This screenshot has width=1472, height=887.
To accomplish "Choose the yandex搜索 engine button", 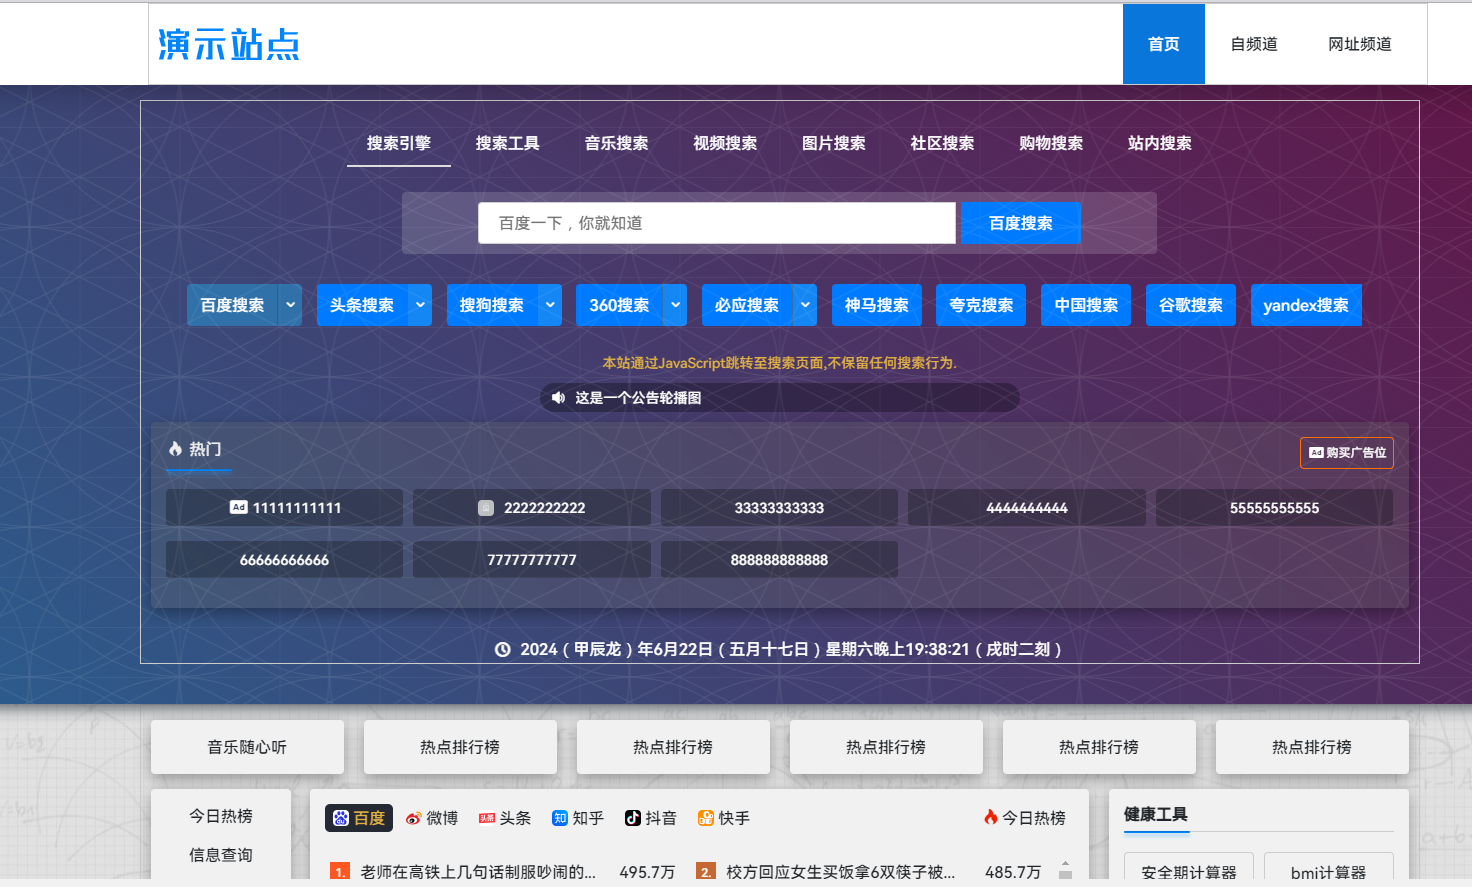I will click(1306, 305).
